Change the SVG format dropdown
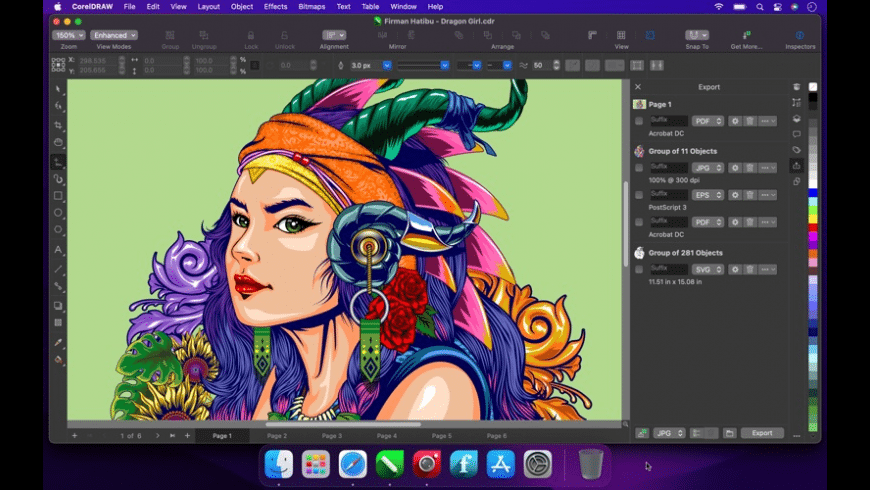870x490 pixels. coord(708,269)
